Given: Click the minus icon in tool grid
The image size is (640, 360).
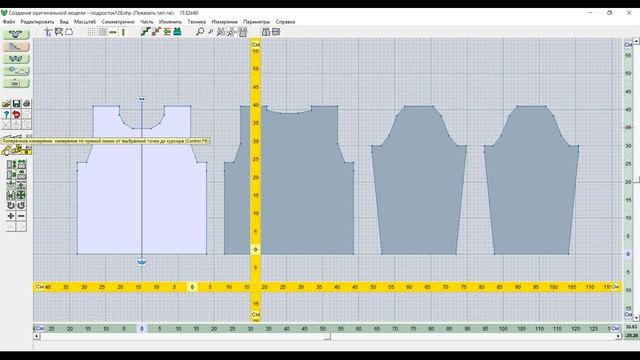Looking at the screenshot, I should 21,216.
